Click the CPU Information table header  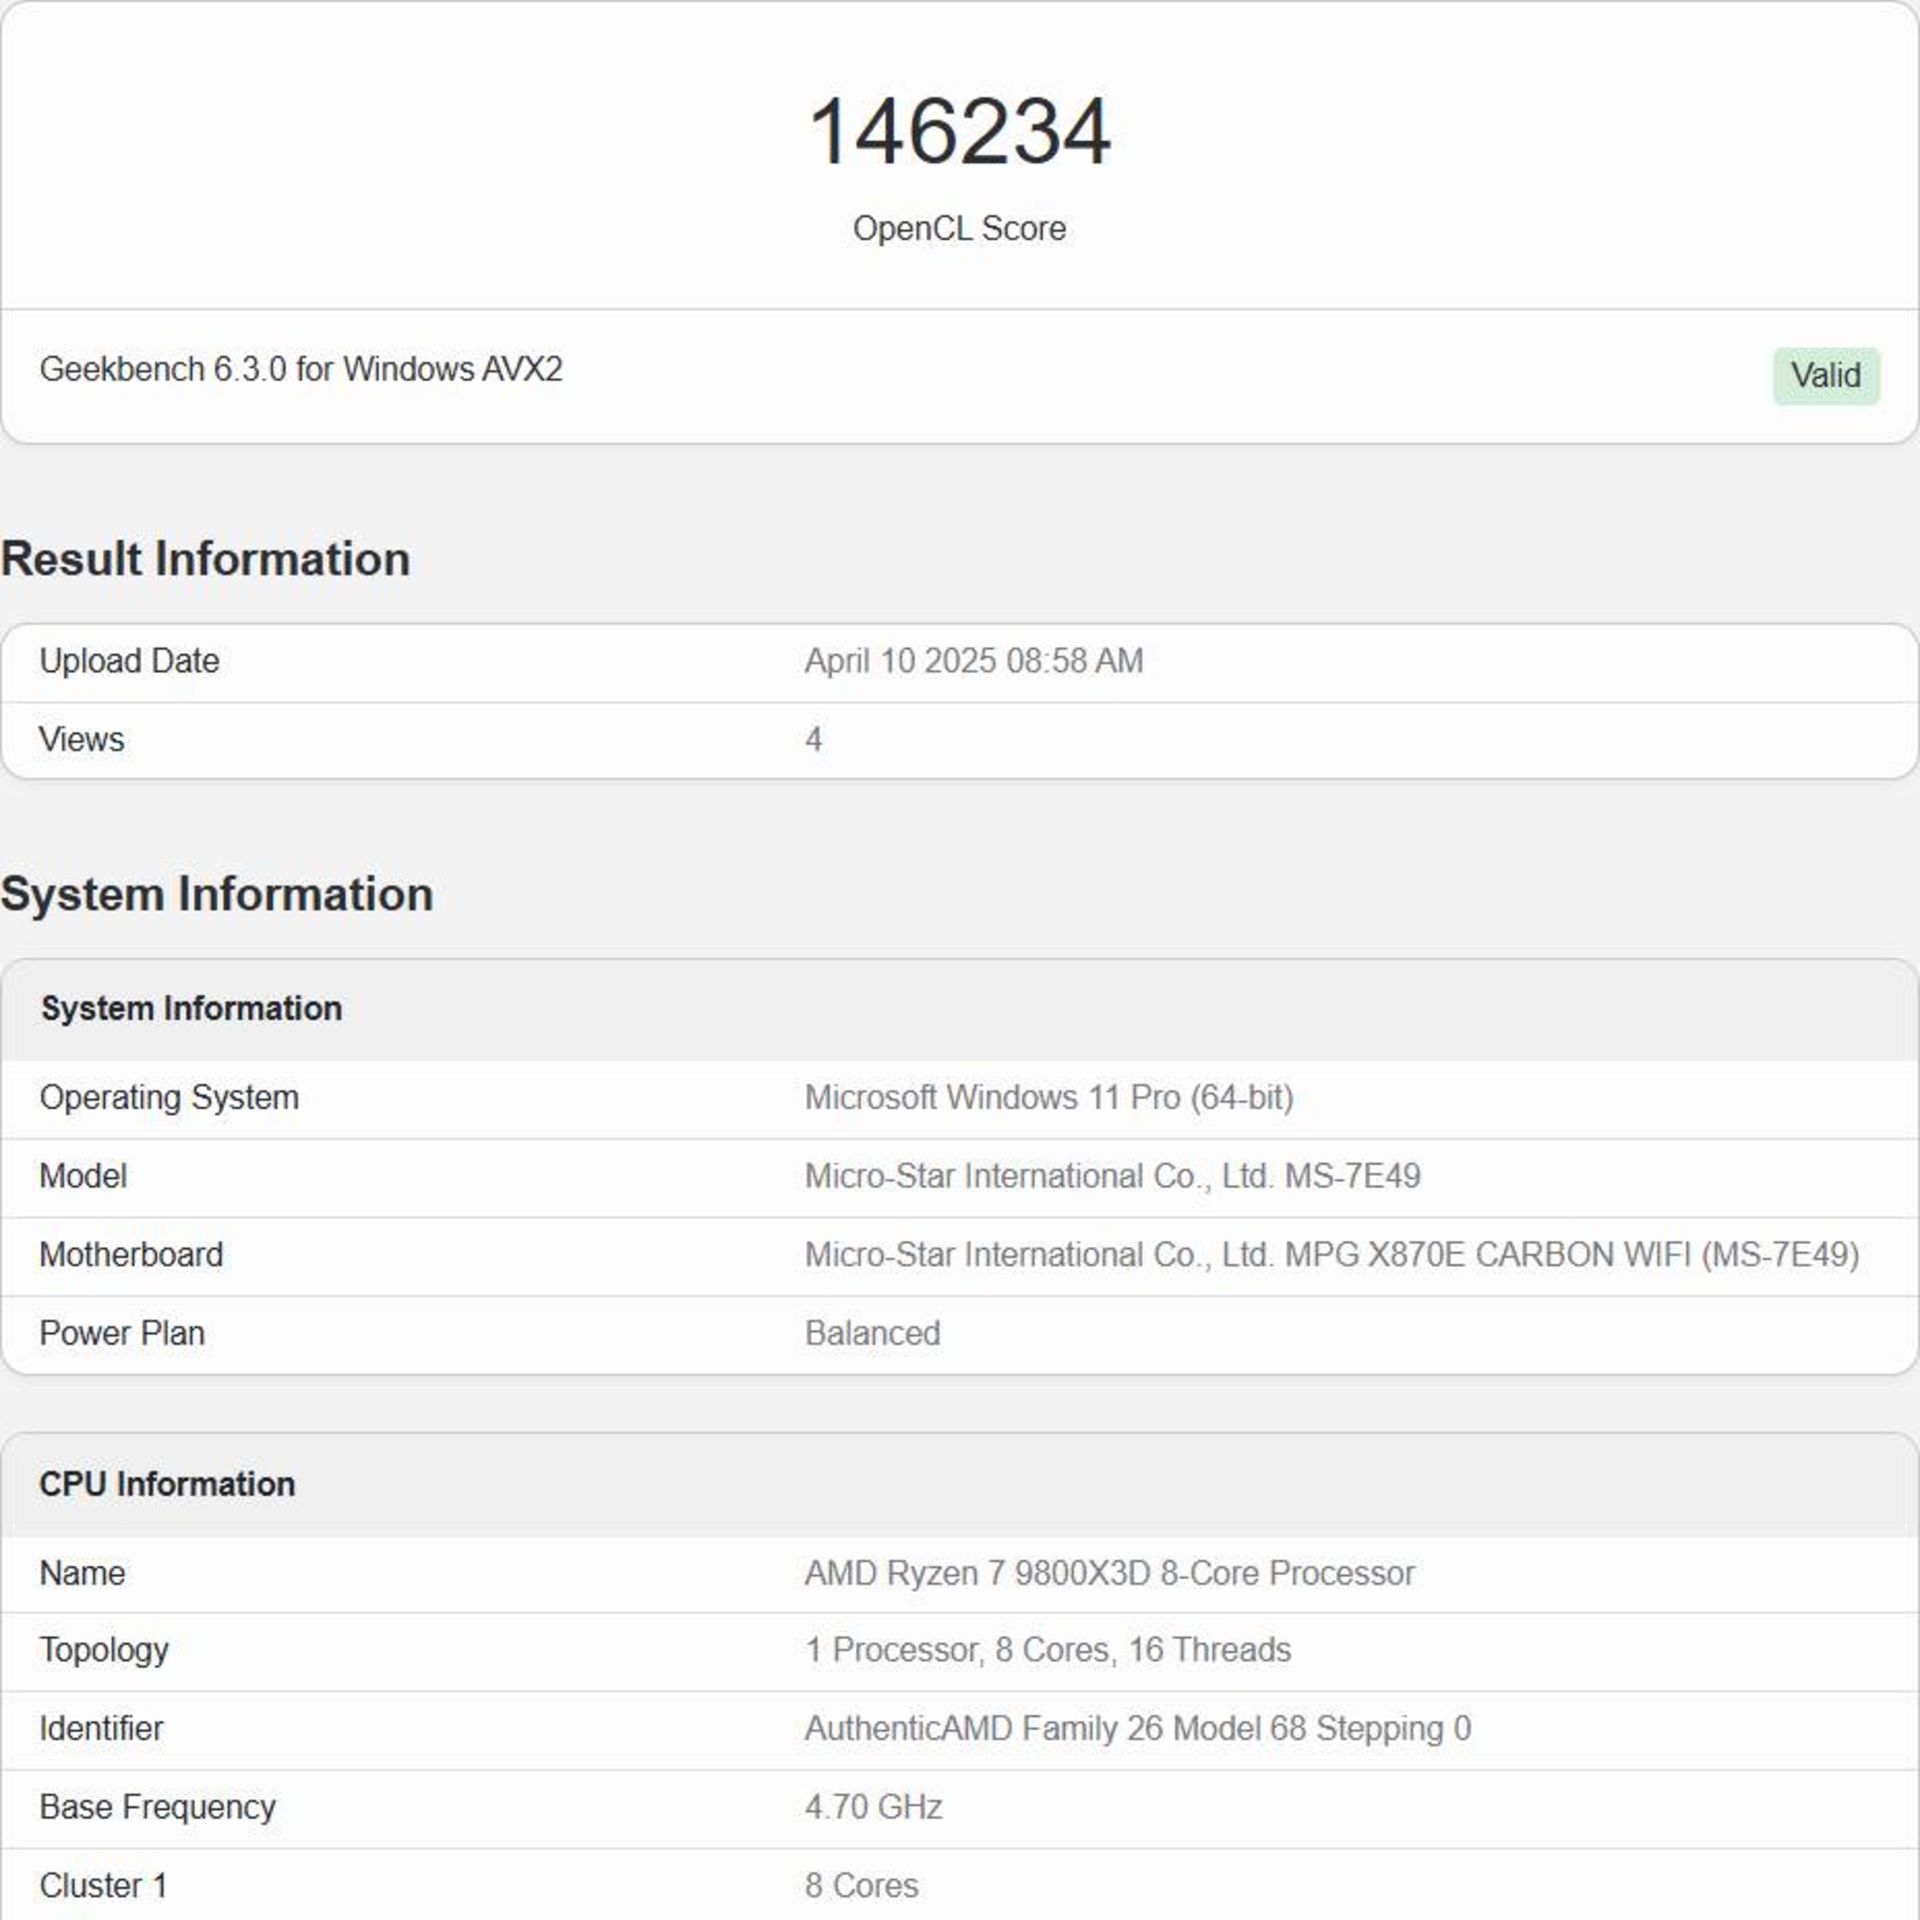point(167,1484)
